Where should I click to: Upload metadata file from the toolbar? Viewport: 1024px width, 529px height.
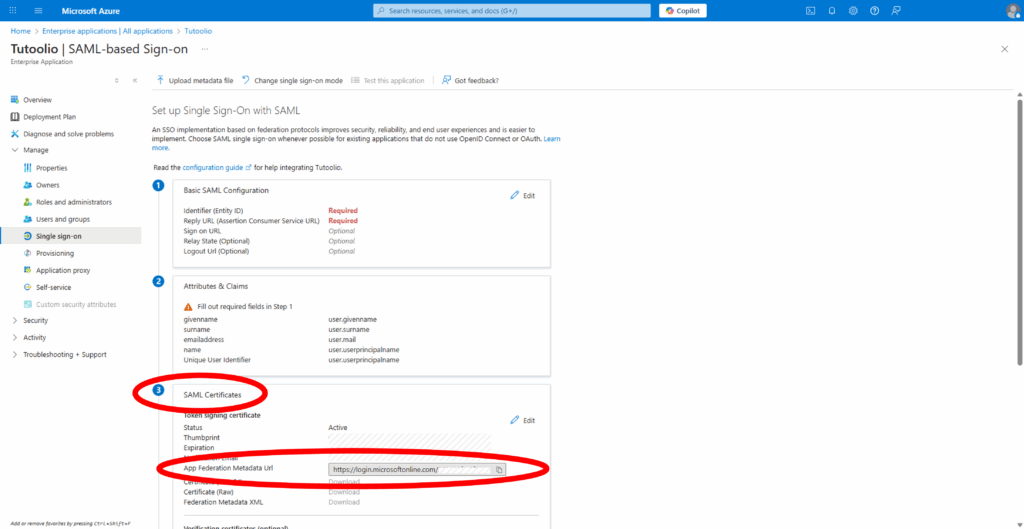pos(195,80)
